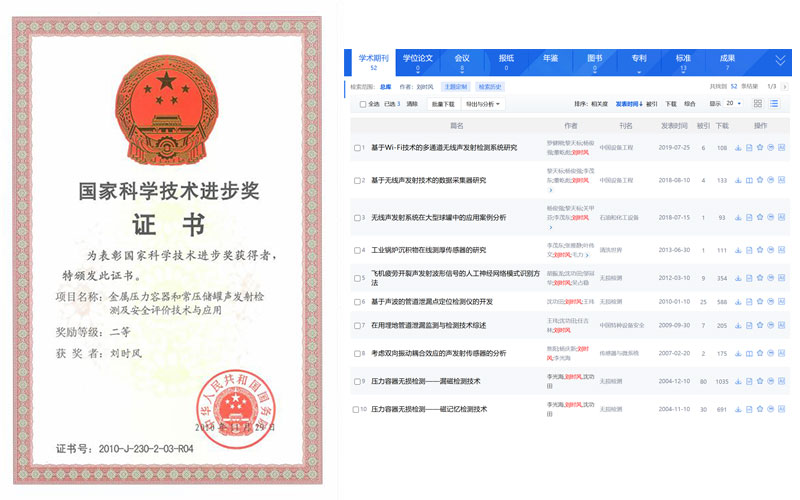The width and height of the screenshot is (800, 500).
Task: Click the 检索历史 button
Action: coord(490,87)
